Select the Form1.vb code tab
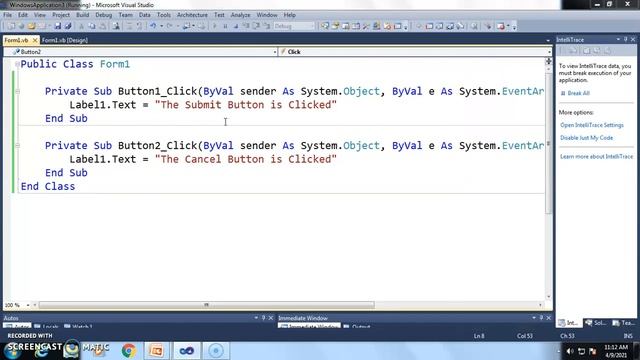Image resolution: width=640 pixels, height=360 pixels. click(x=17, y=40)
